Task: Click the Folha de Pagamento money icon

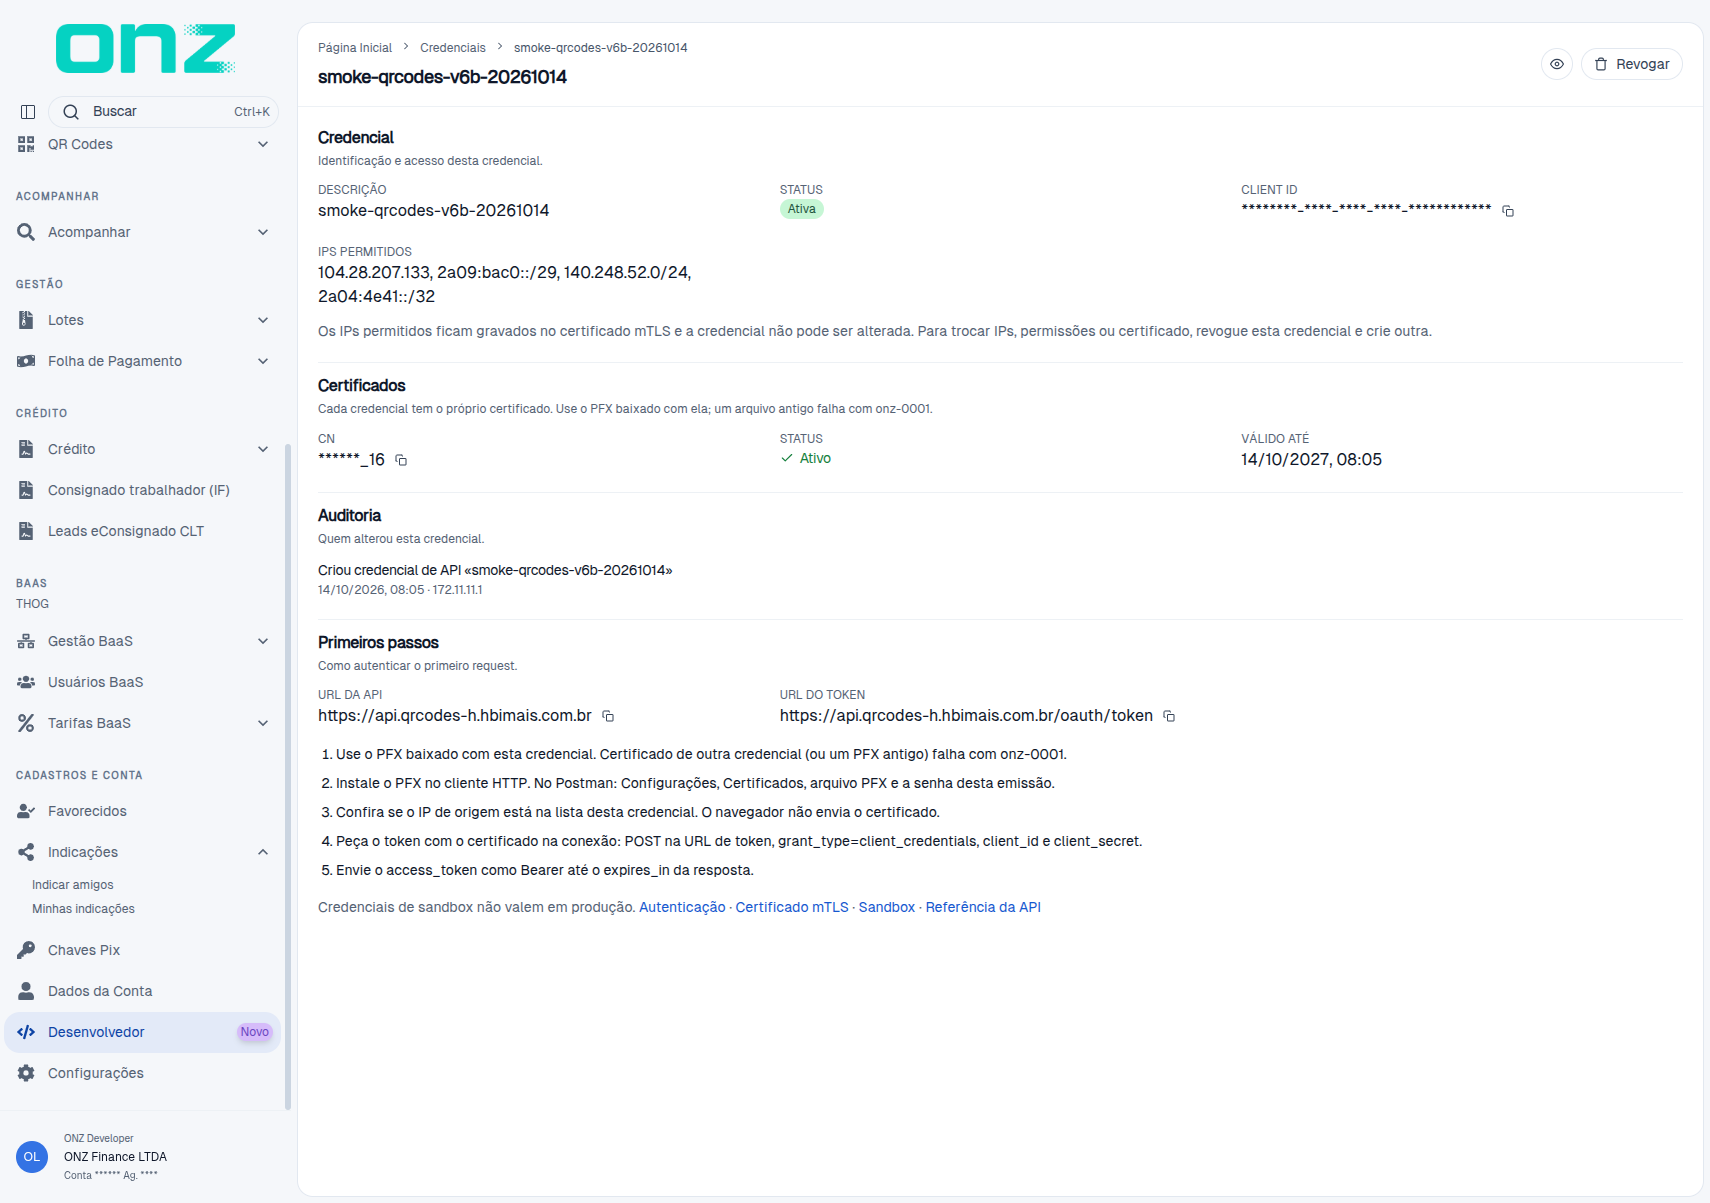Action: tap(26, 361)
